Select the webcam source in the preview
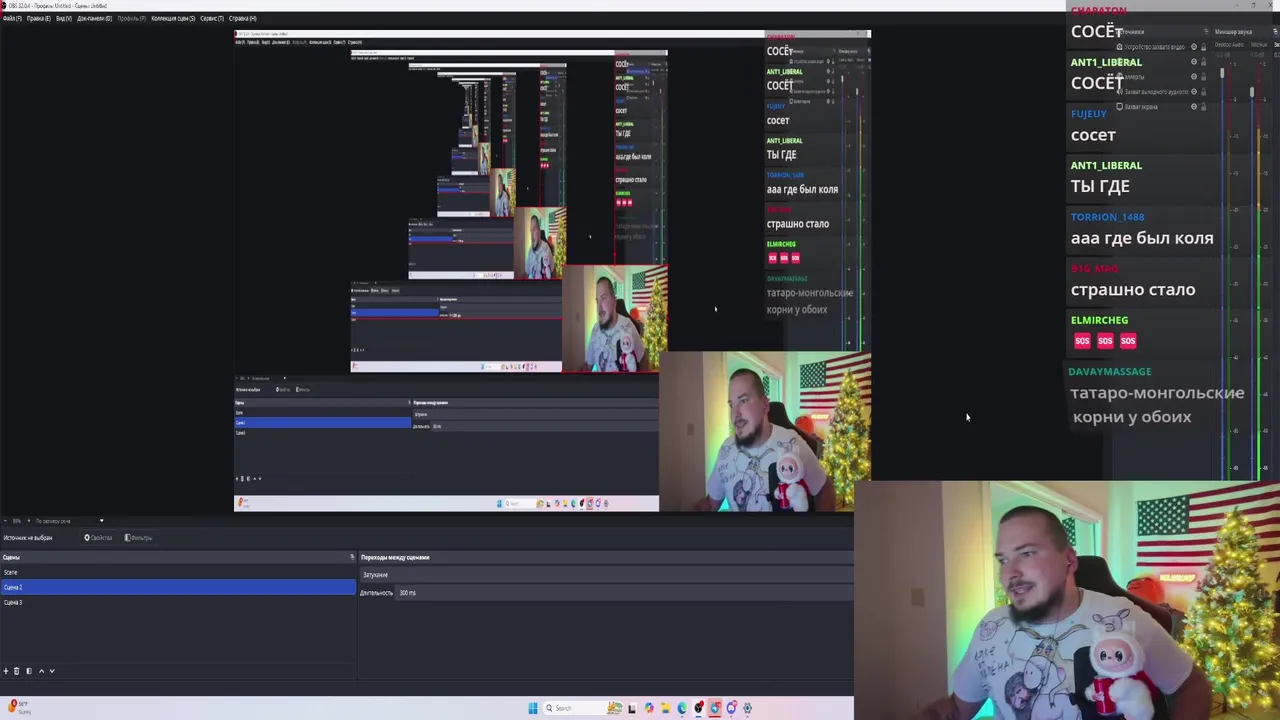The image size is (1280, 720). click(765, 430)
